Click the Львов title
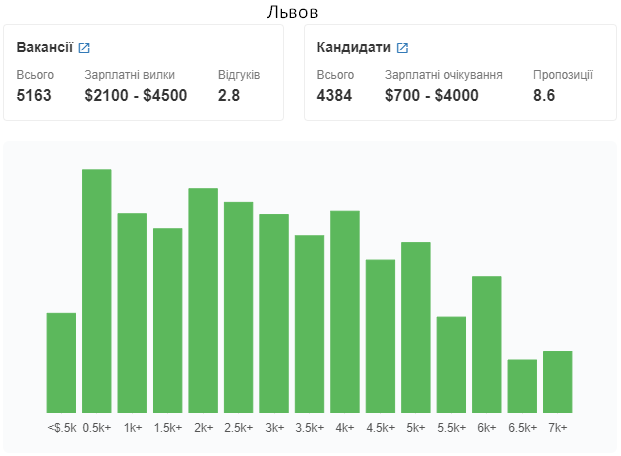621x456 pixels. 292,12
